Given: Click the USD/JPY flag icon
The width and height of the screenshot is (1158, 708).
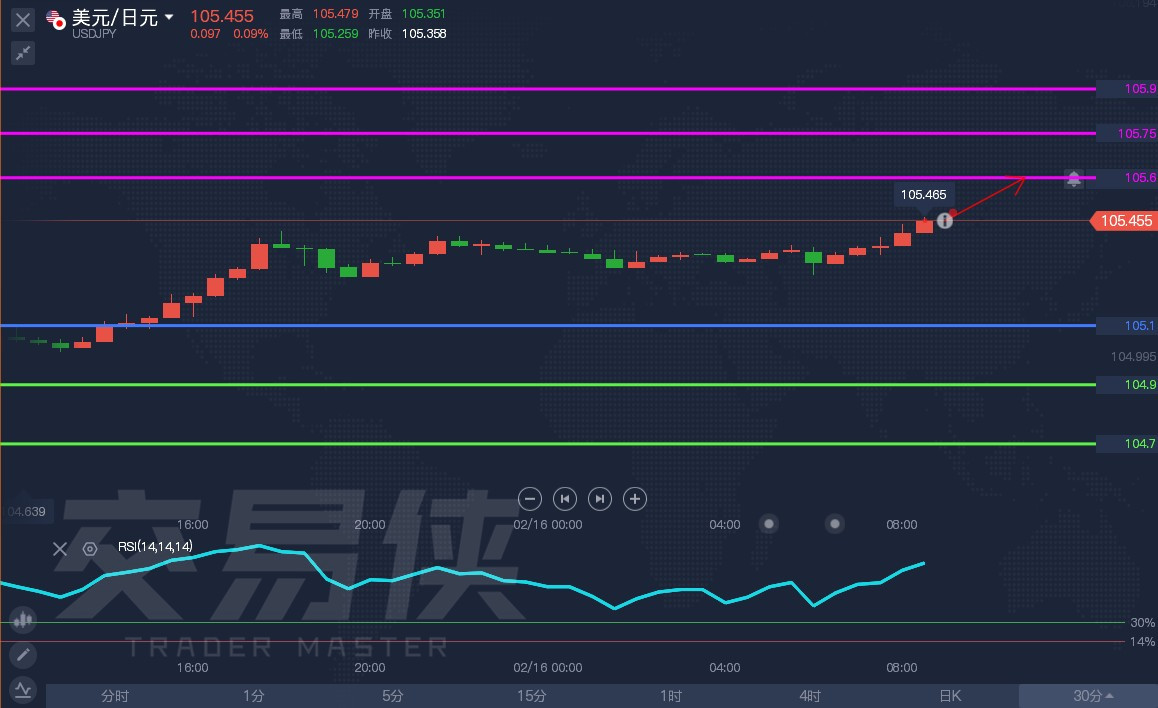Looking at the screenshot, I should [x=55, y=20].
